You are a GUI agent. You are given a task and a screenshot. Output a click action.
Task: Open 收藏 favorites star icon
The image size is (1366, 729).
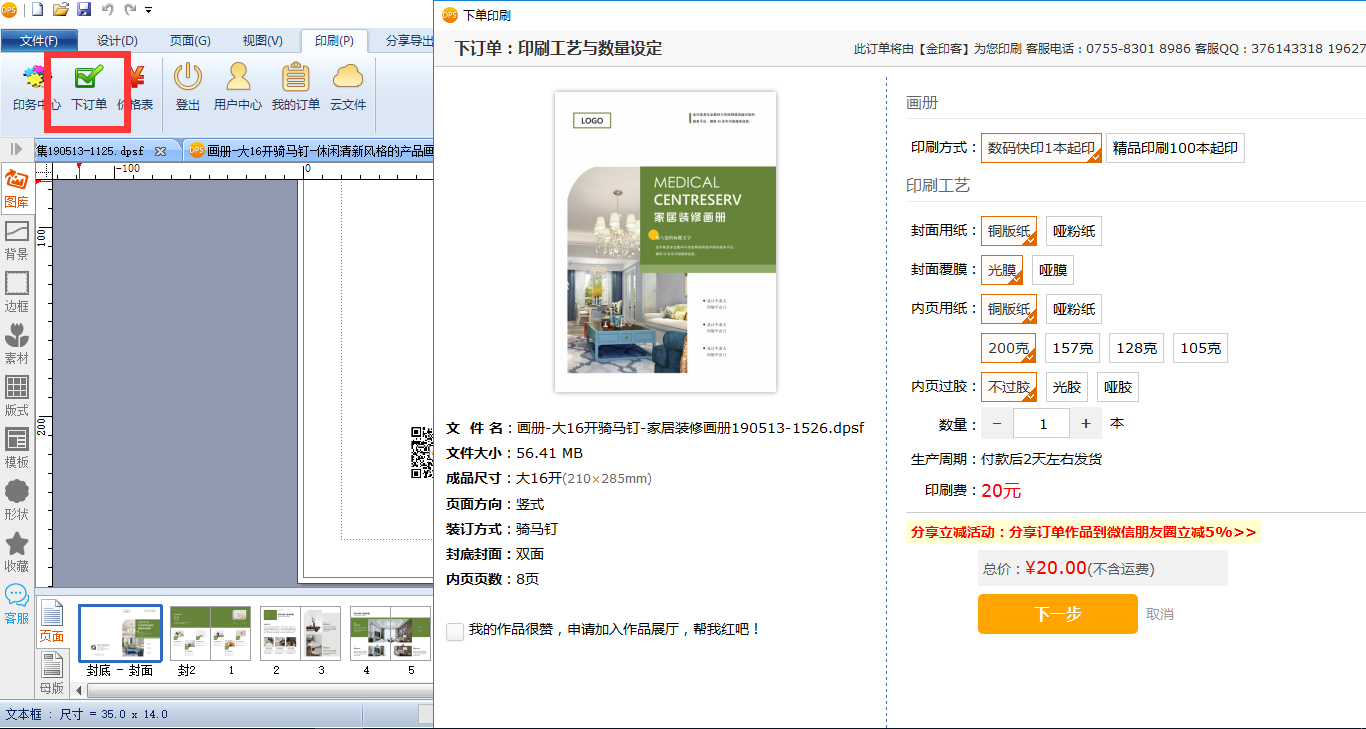[x=16, y=552]
